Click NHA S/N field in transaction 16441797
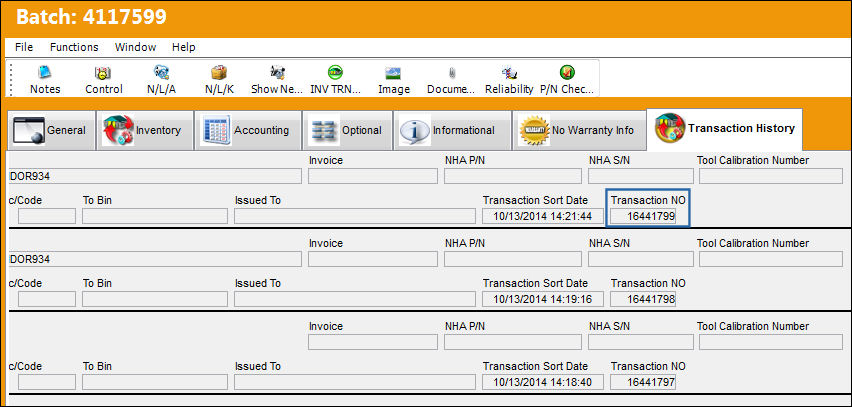 tap(641, 342)
